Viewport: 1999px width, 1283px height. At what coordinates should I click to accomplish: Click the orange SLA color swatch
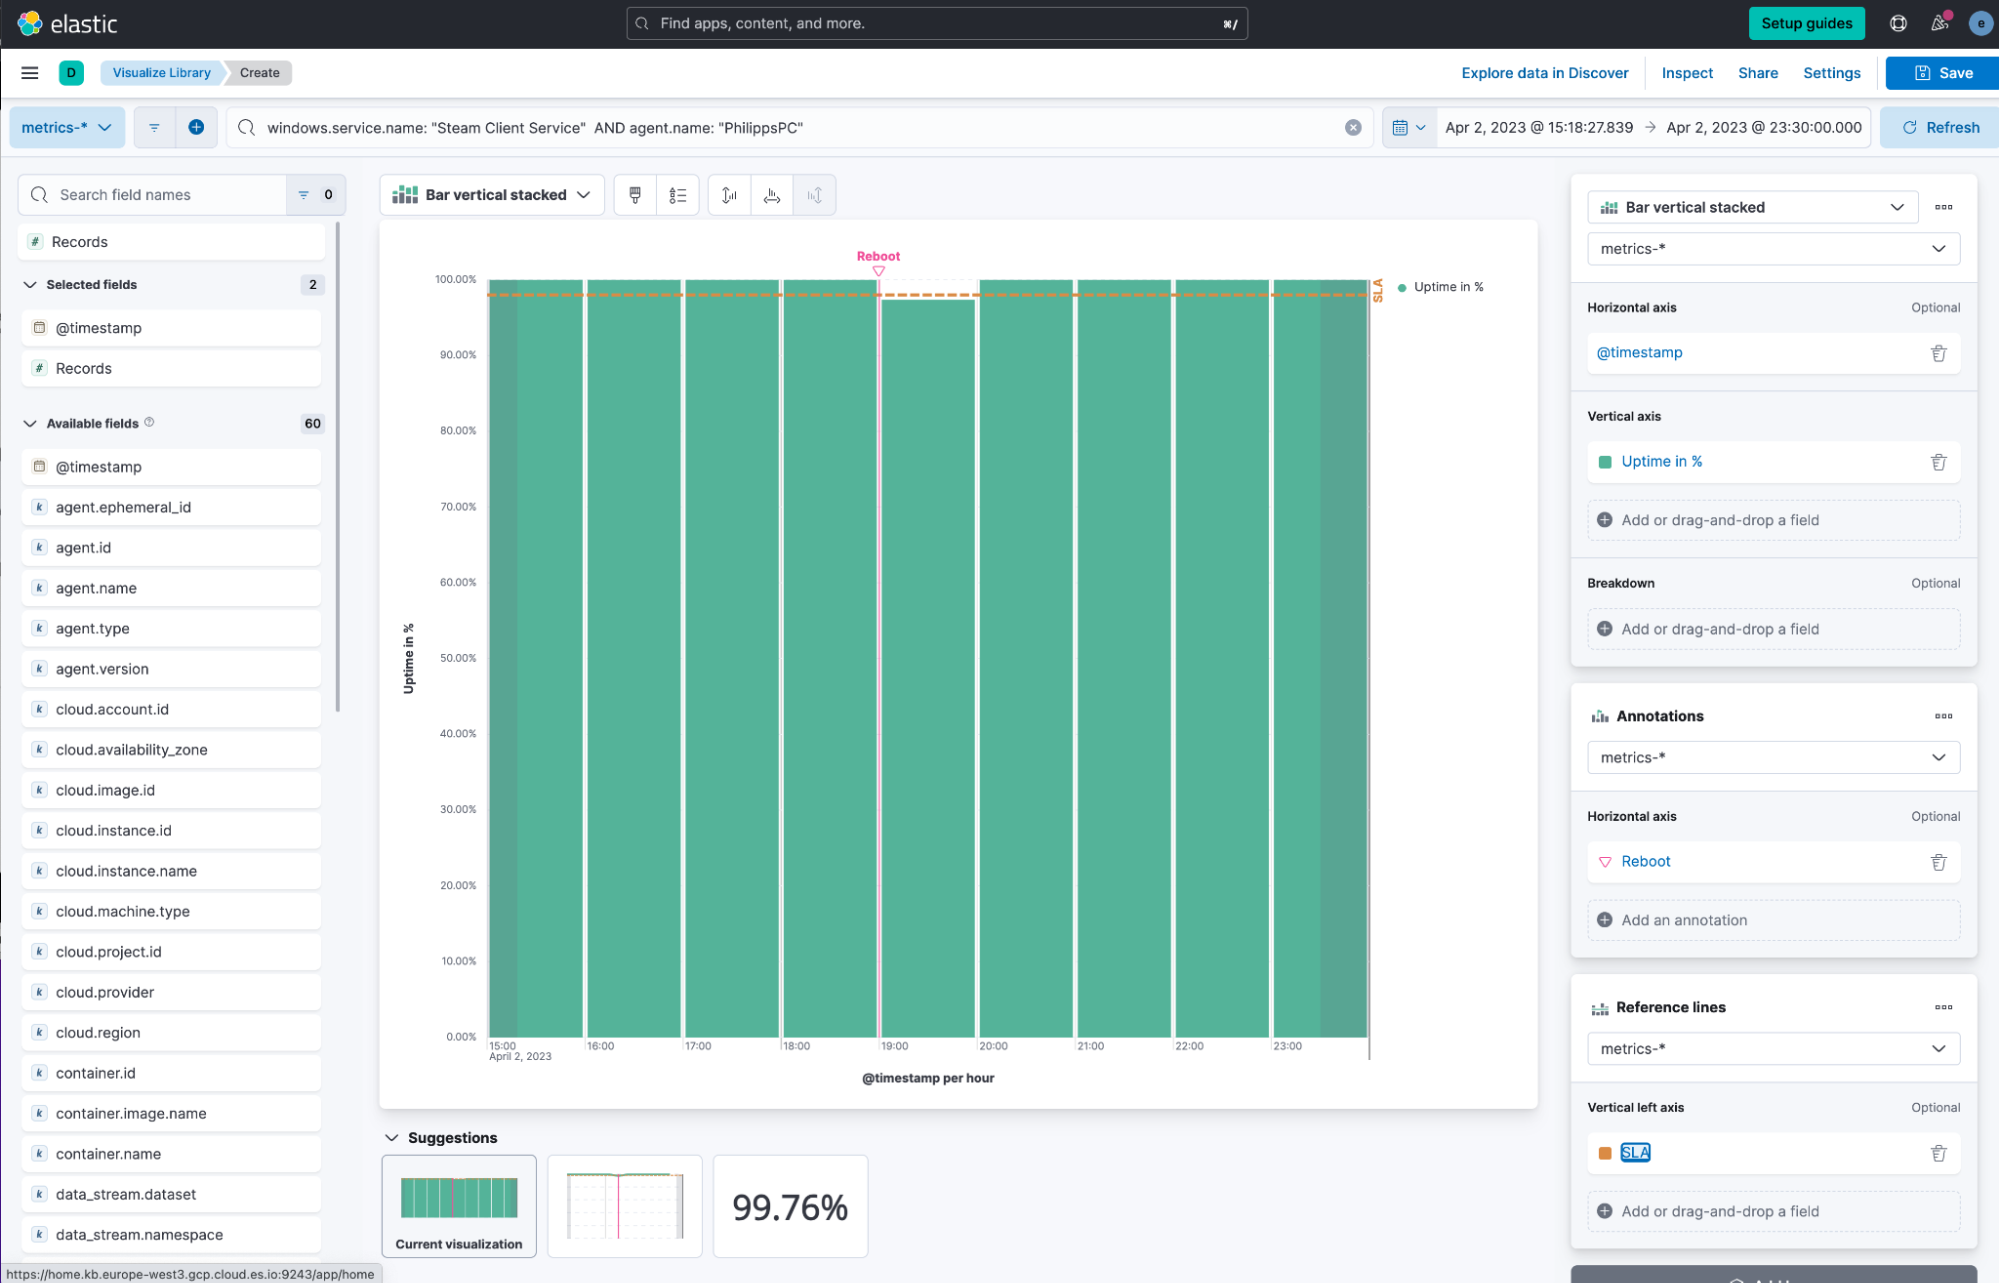tap(1605, 1153)
